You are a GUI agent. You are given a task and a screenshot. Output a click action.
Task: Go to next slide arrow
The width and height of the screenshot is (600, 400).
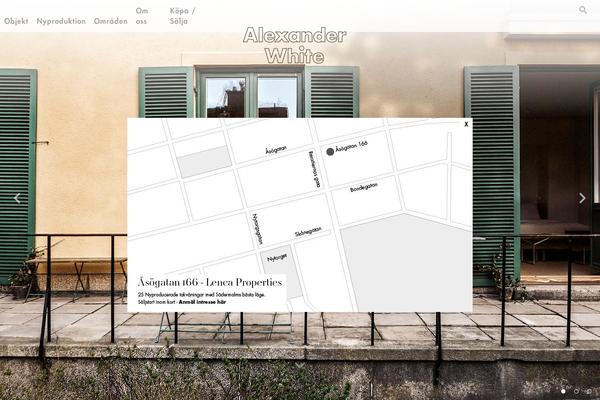[582, 198]
